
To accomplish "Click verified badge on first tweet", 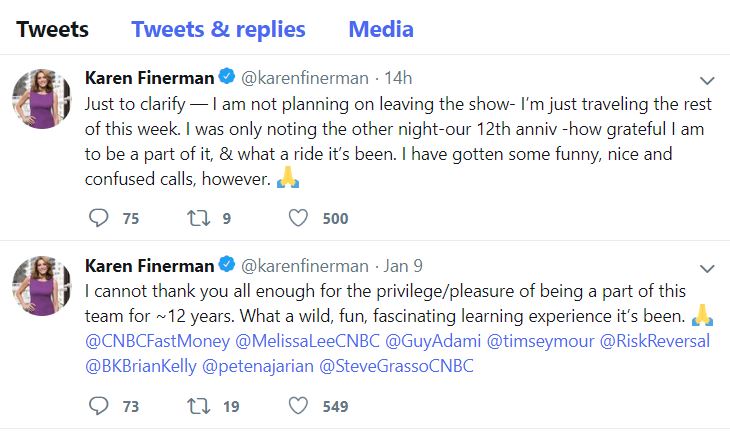I will pos(227,79).
